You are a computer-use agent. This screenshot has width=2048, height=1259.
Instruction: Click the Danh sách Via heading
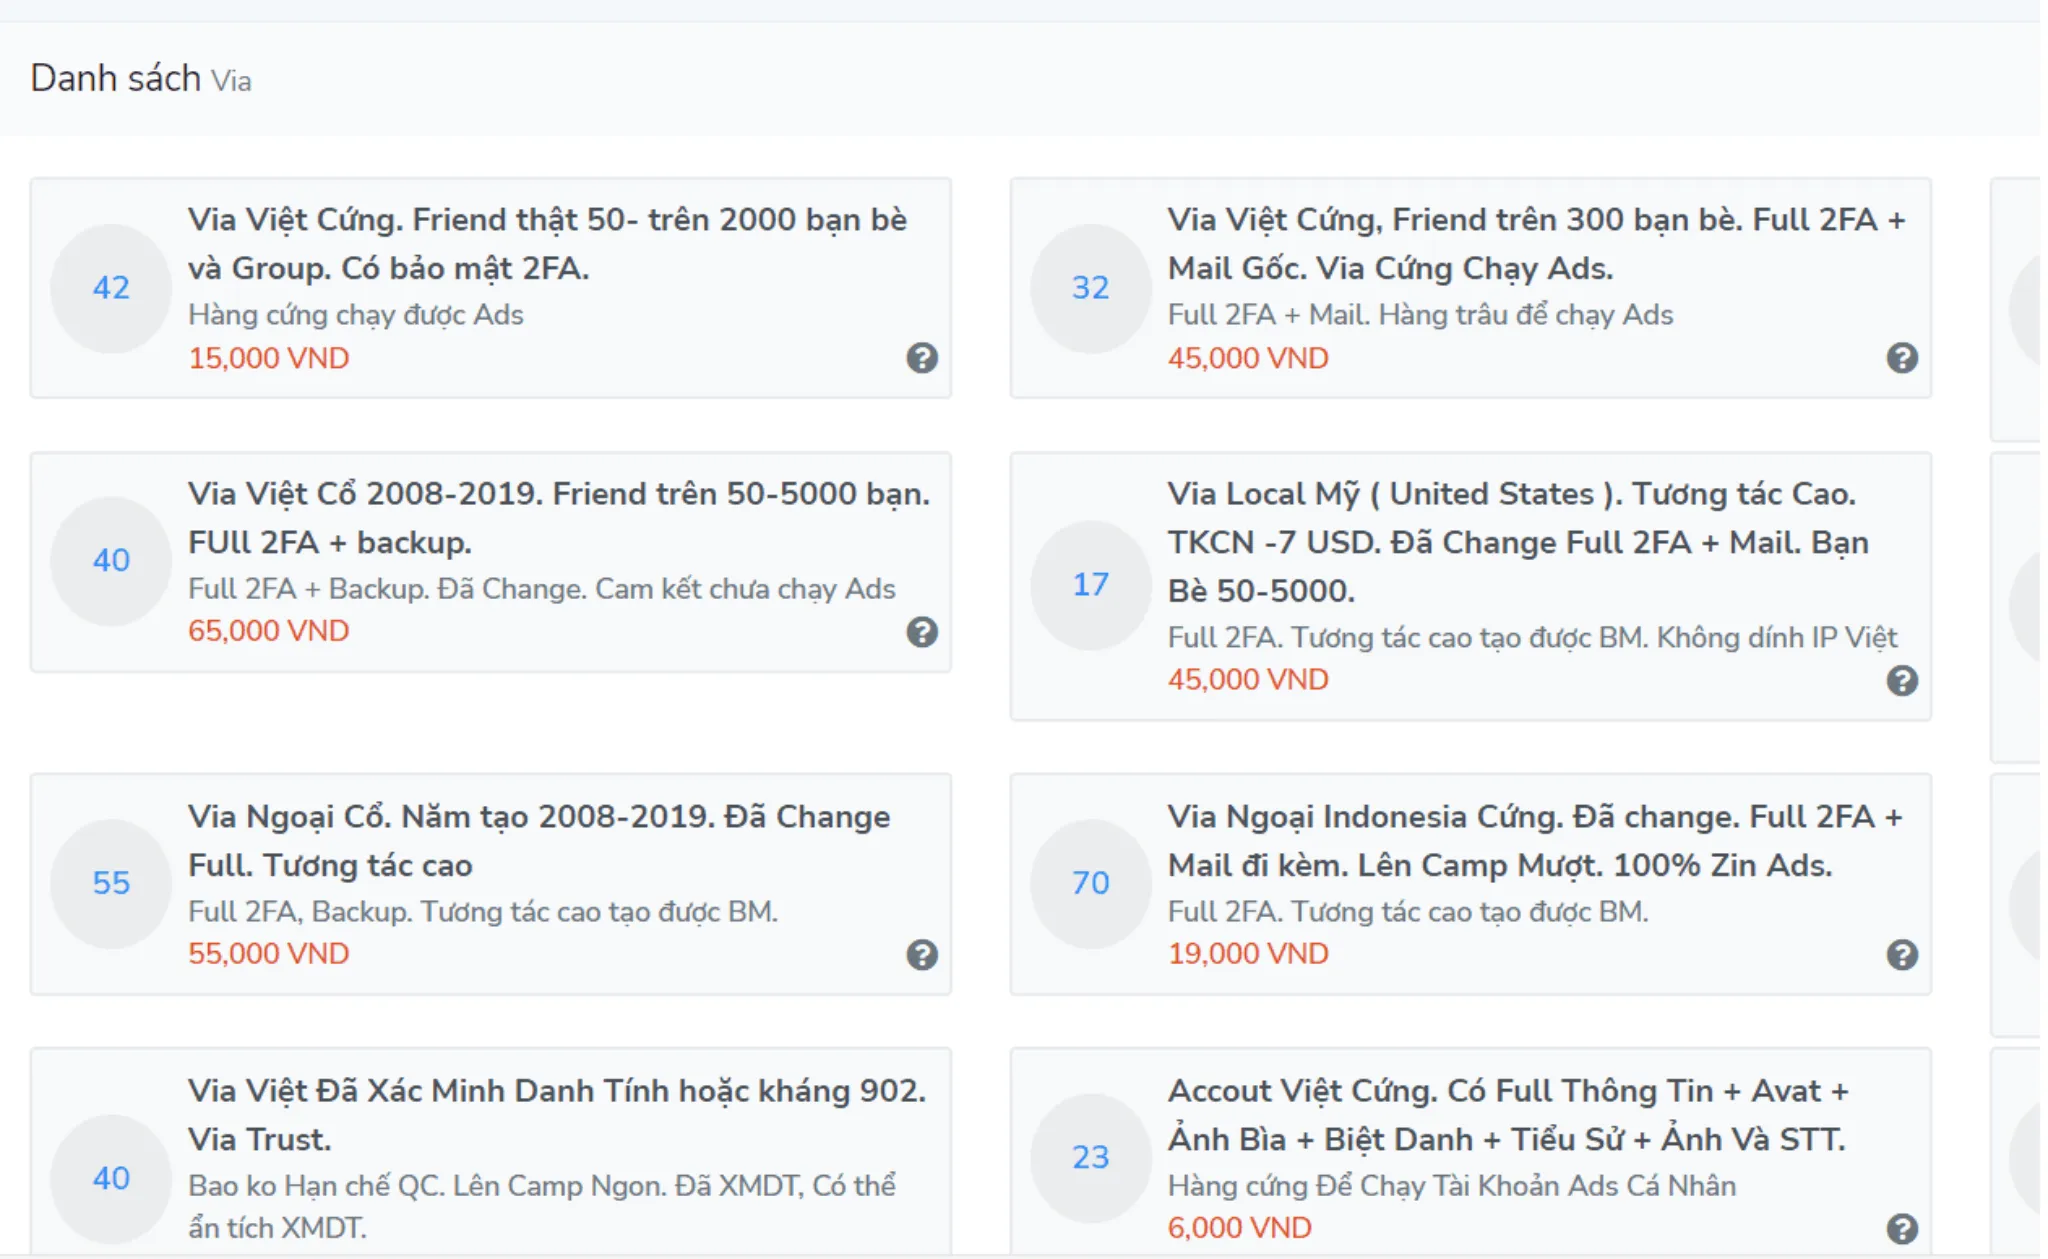pyautogui.click(x=141, y=78)
